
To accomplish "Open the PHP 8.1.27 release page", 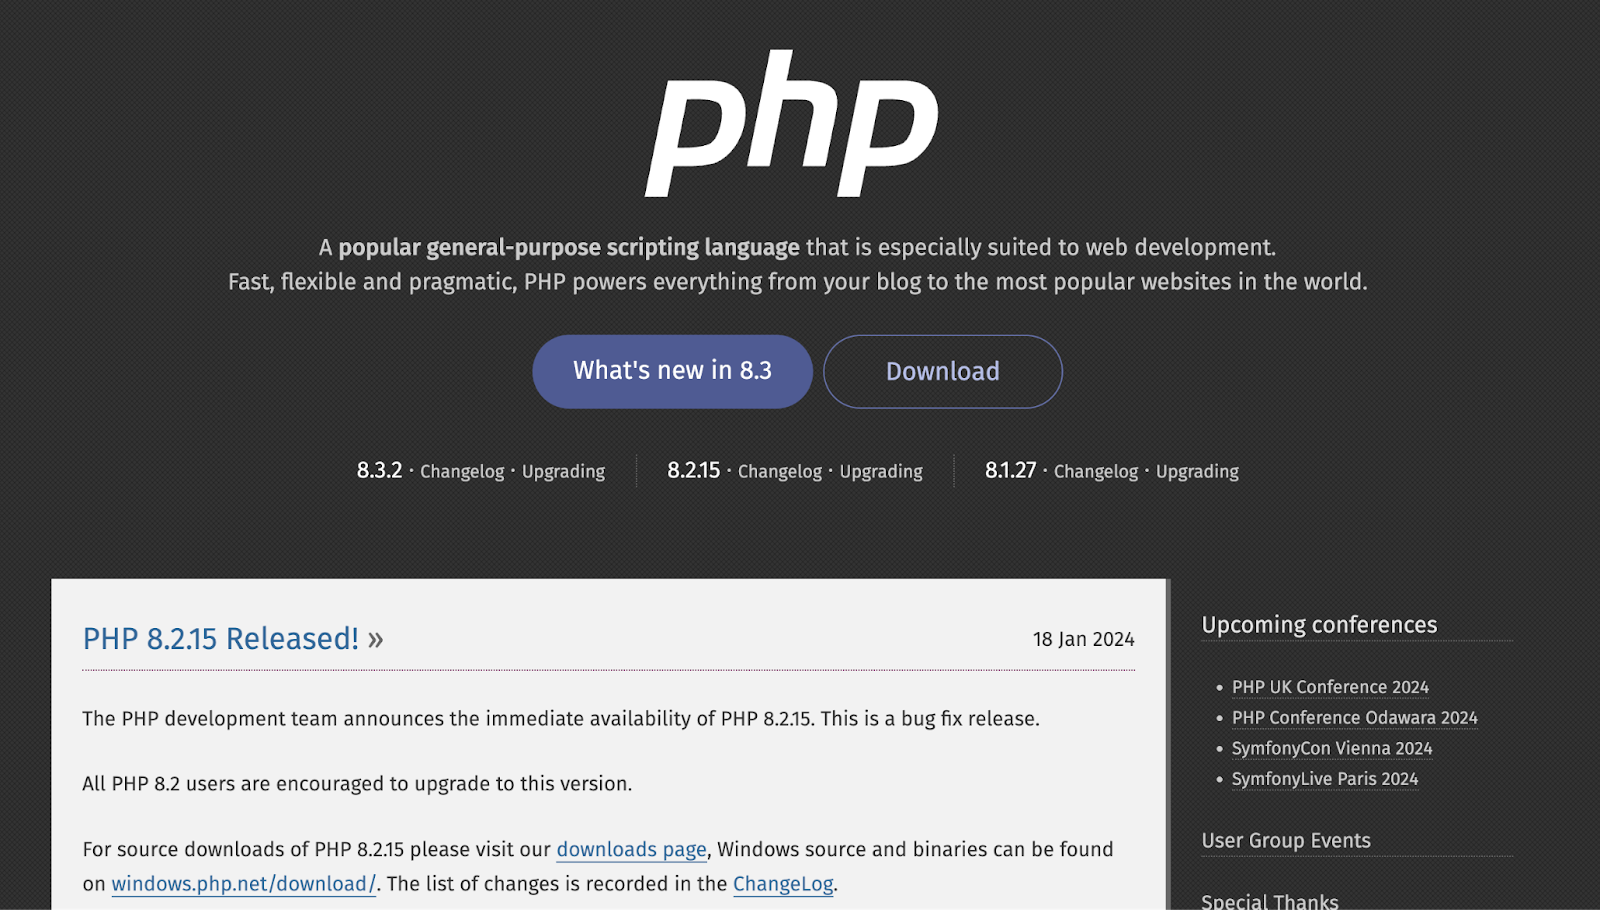I will [1009, 470].
